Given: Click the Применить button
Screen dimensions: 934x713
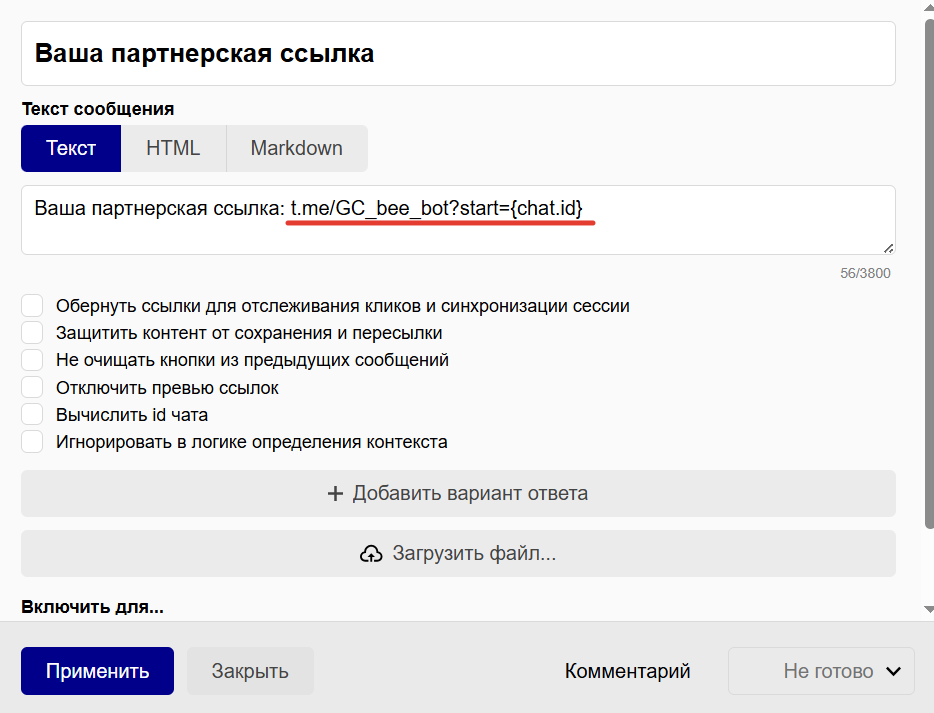Looking at the screenshot, I should (97, 670).
